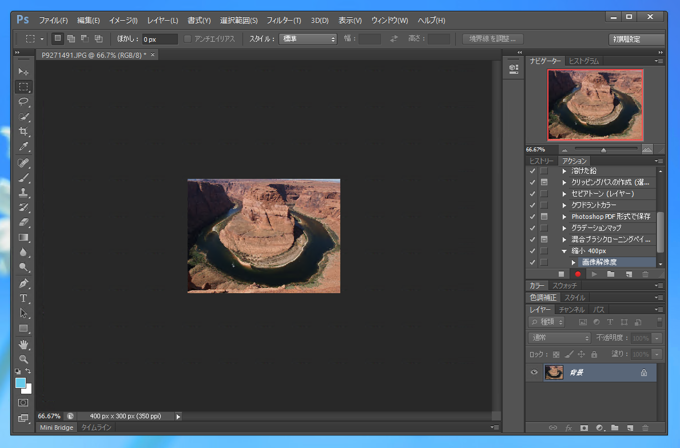Select the Eyedropper tool
This screenshot has width=680, height=448.
coord(23,147)
